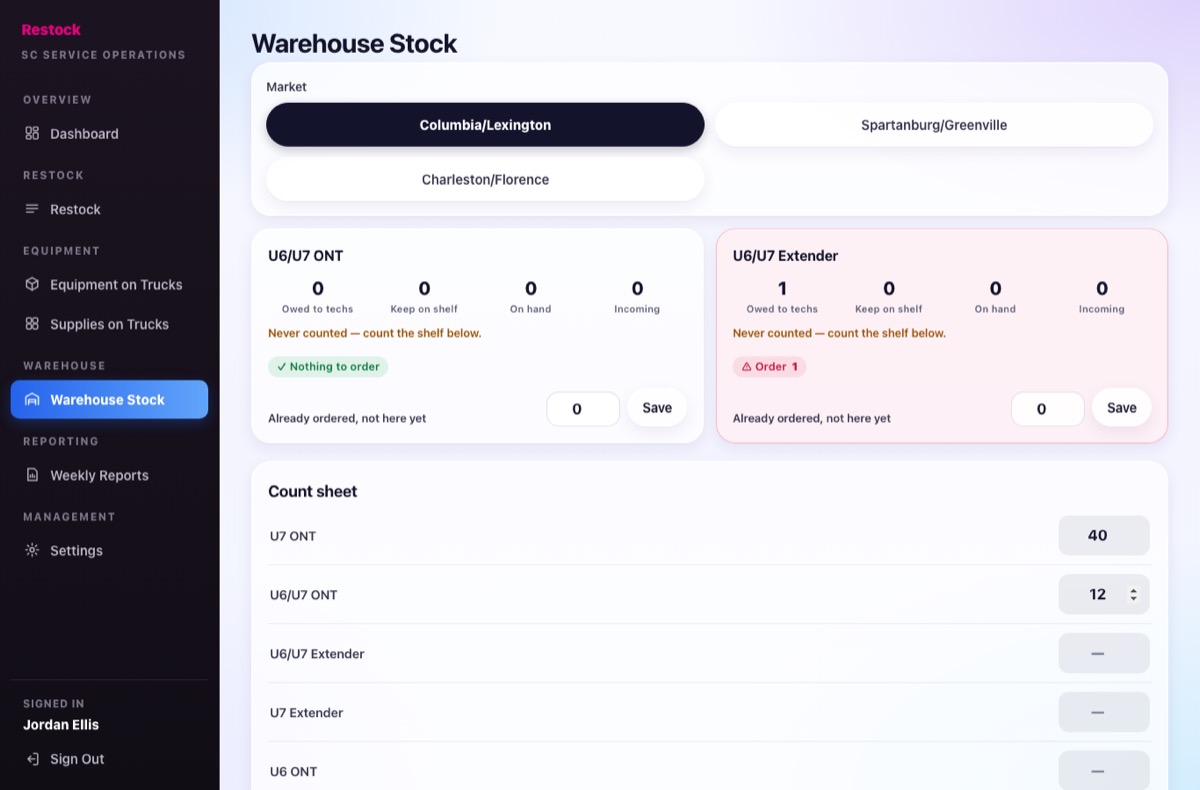Click U6/U7 Extender already ordered input
The width and height of the screenshot is (1200, 790).
point(1048,409)
